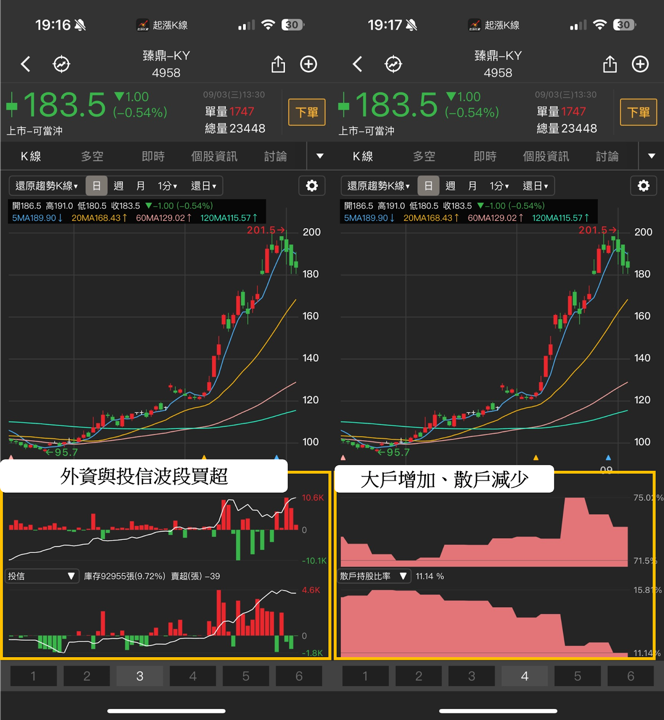Open 個股資訊 tab on right phone

[546, 157]
